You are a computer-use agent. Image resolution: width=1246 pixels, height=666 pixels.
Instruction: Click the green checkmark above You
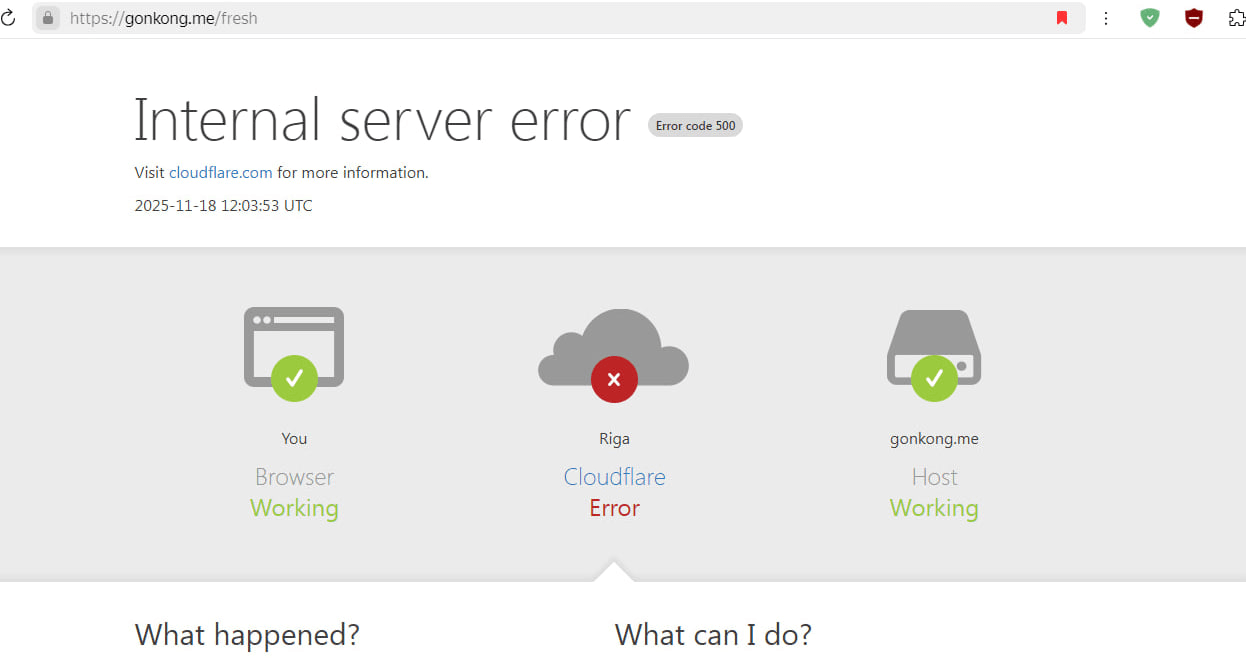pyautogui.click(x=294, y=378)
